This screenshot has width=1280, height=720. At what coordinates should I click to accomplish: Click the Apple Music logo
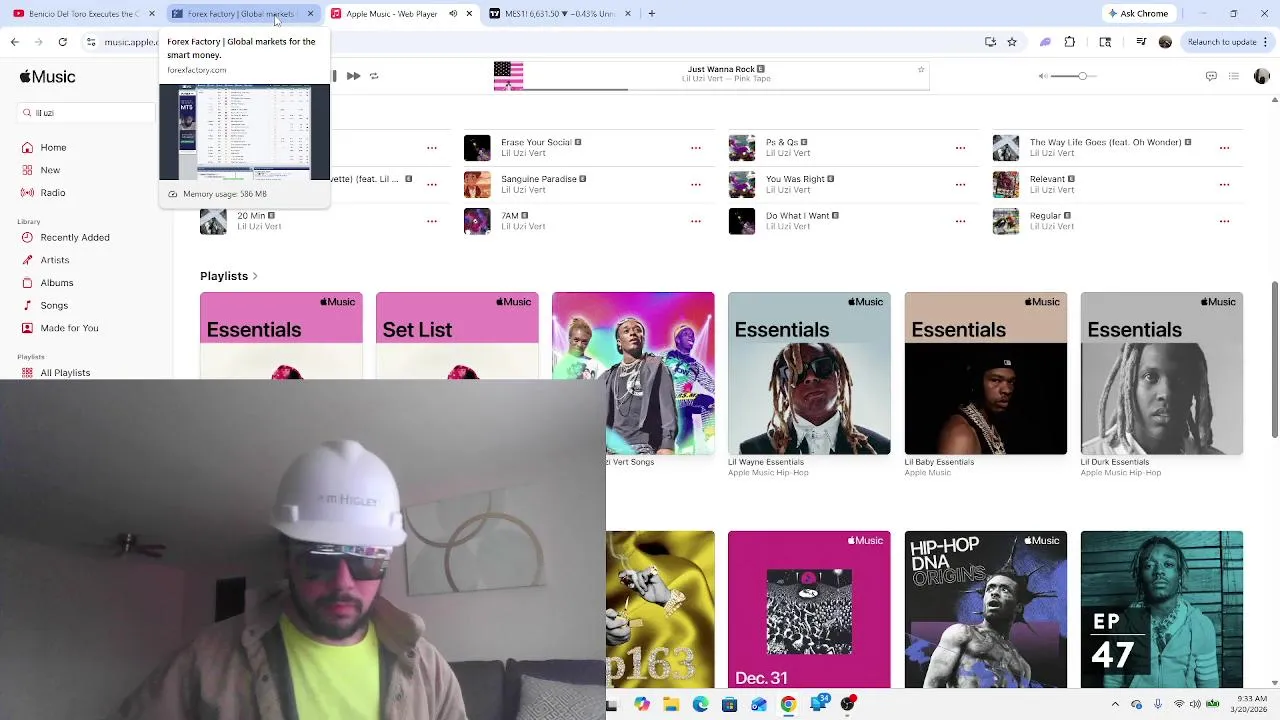point(47,77)
